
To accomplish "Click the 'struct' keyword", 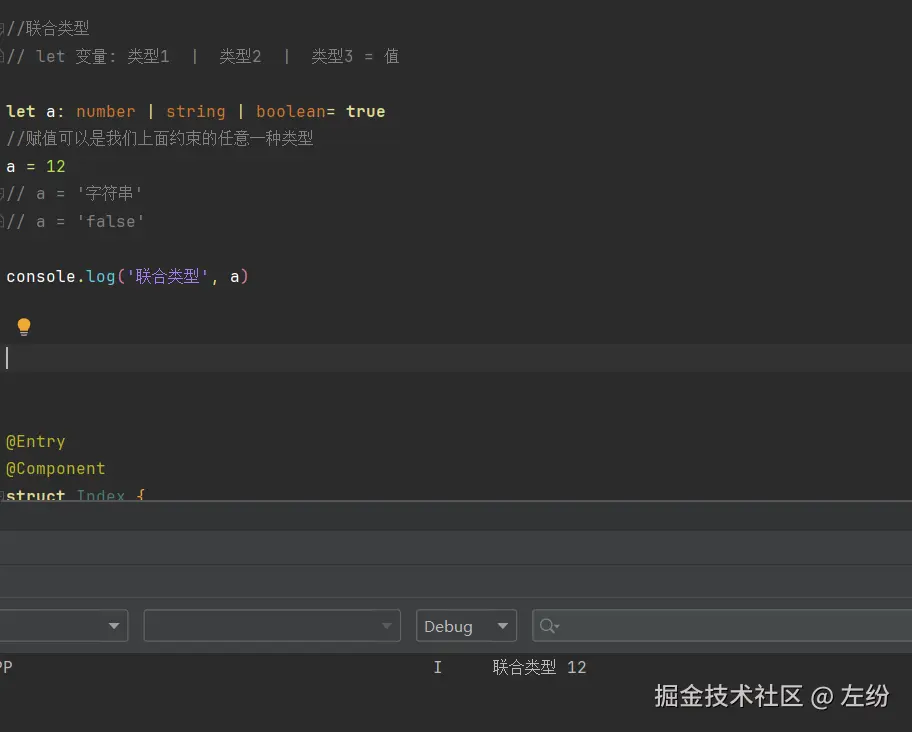I will pos(35,495).
